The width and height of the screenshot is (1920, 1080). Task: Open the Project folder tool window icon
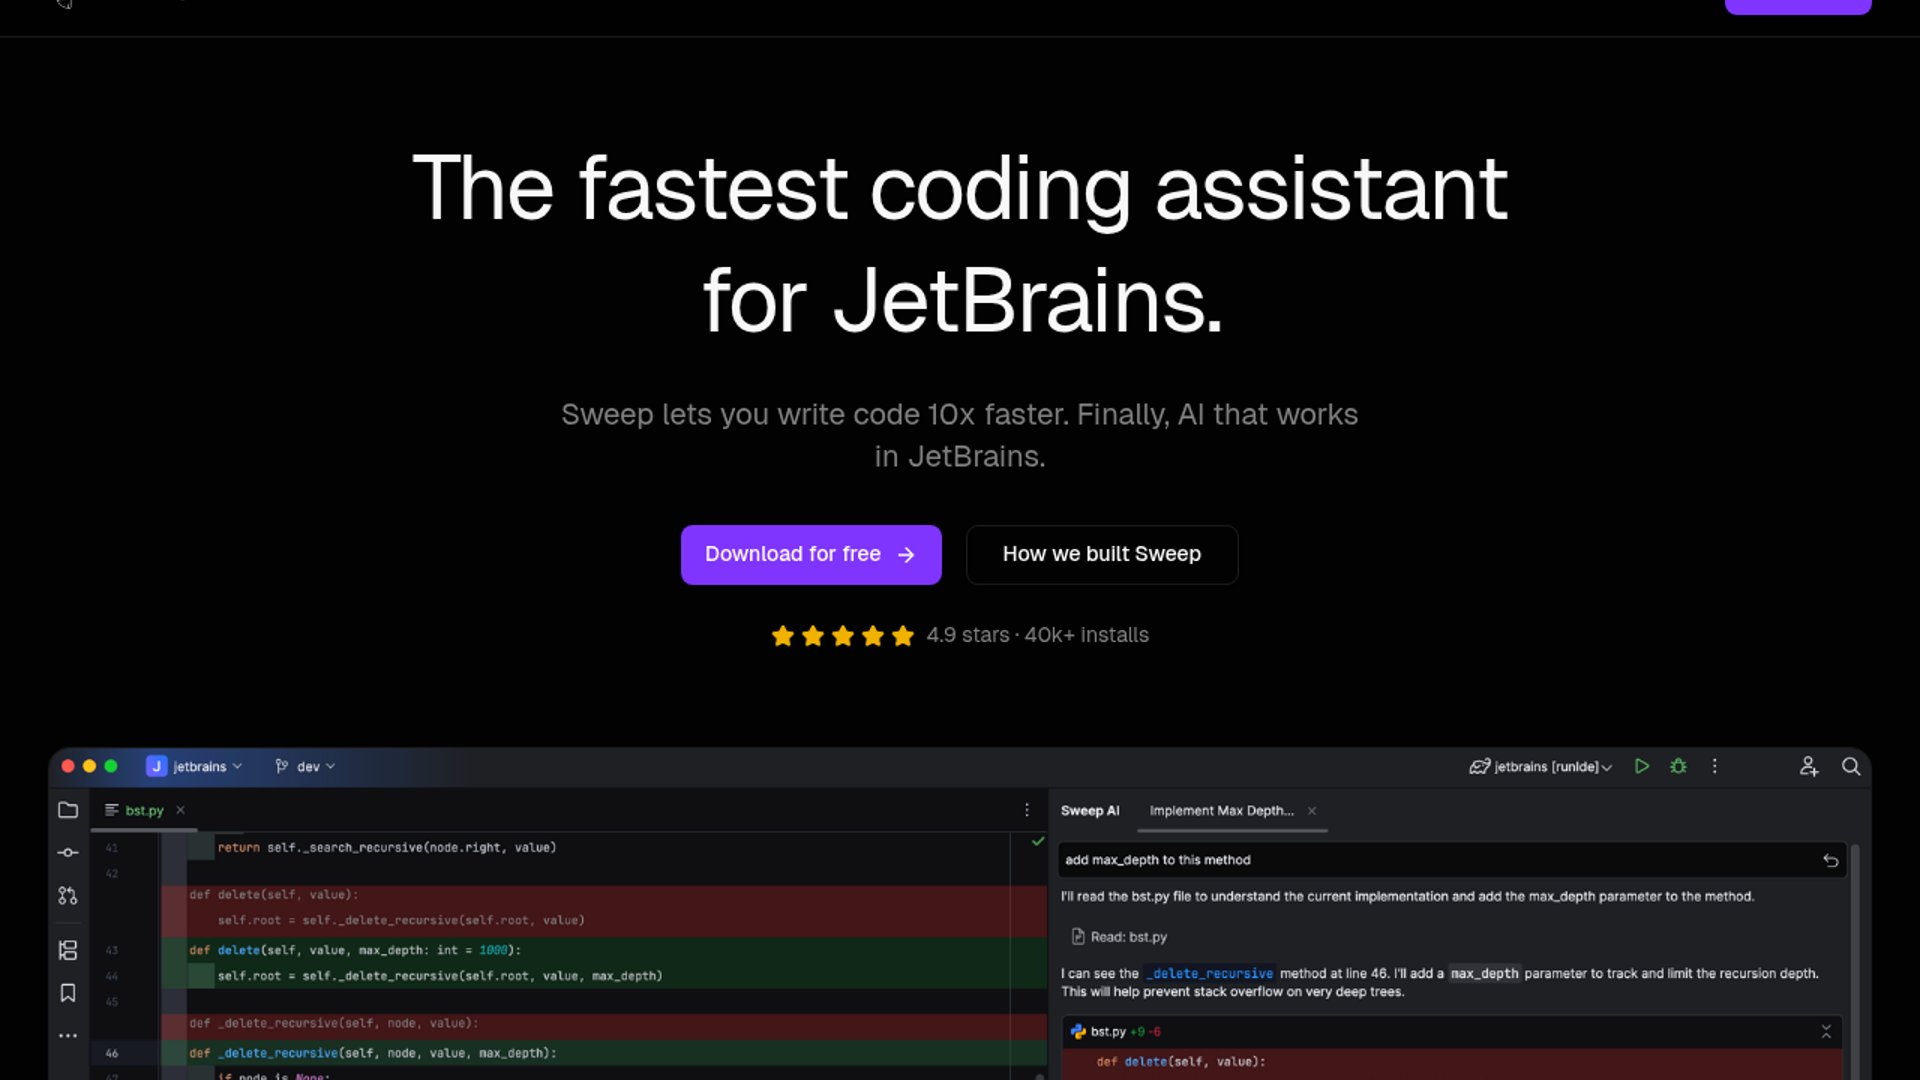pos(68,810)
